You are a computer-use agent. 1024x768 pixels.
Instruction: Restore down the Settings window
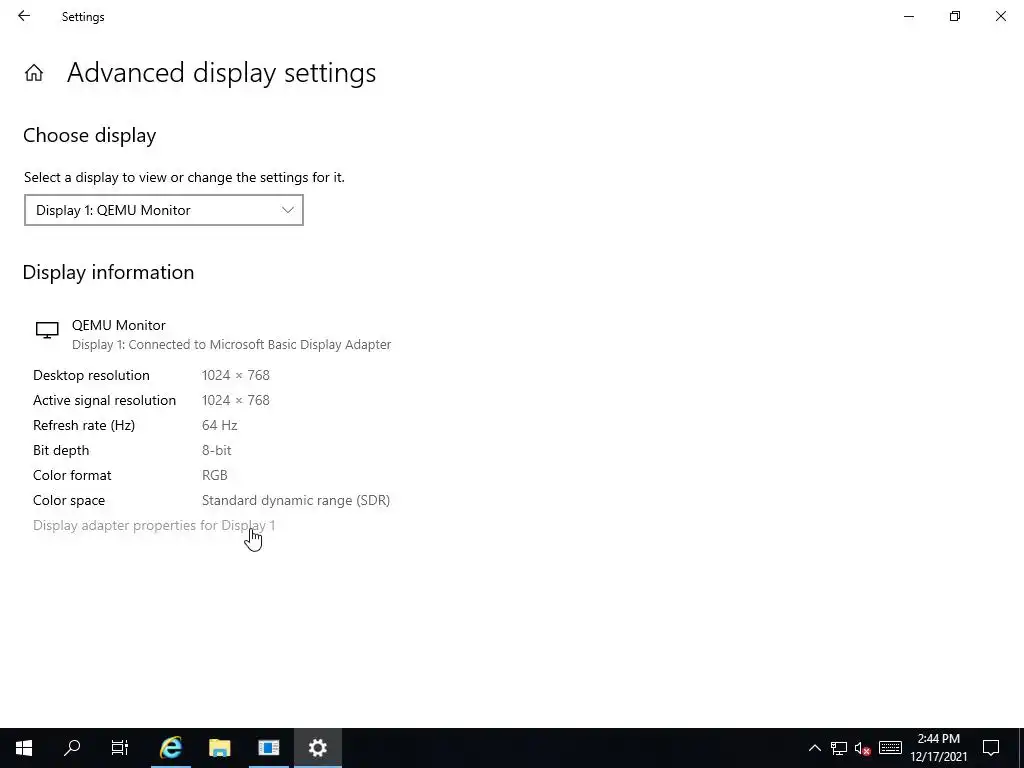(x=955, y=16)
